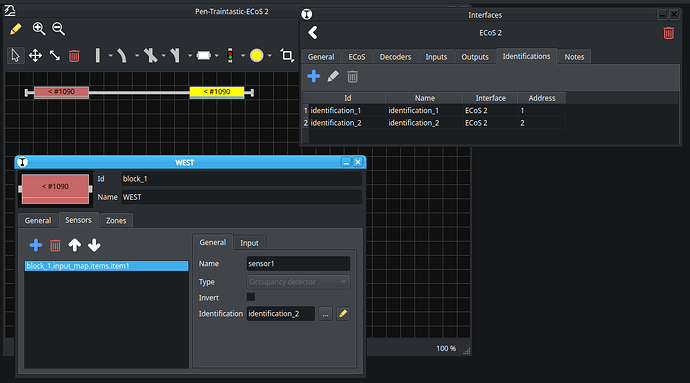This screenshot has height=383, width=690.
Task: Switch to the Notes tab
Action: pos(574,57)
